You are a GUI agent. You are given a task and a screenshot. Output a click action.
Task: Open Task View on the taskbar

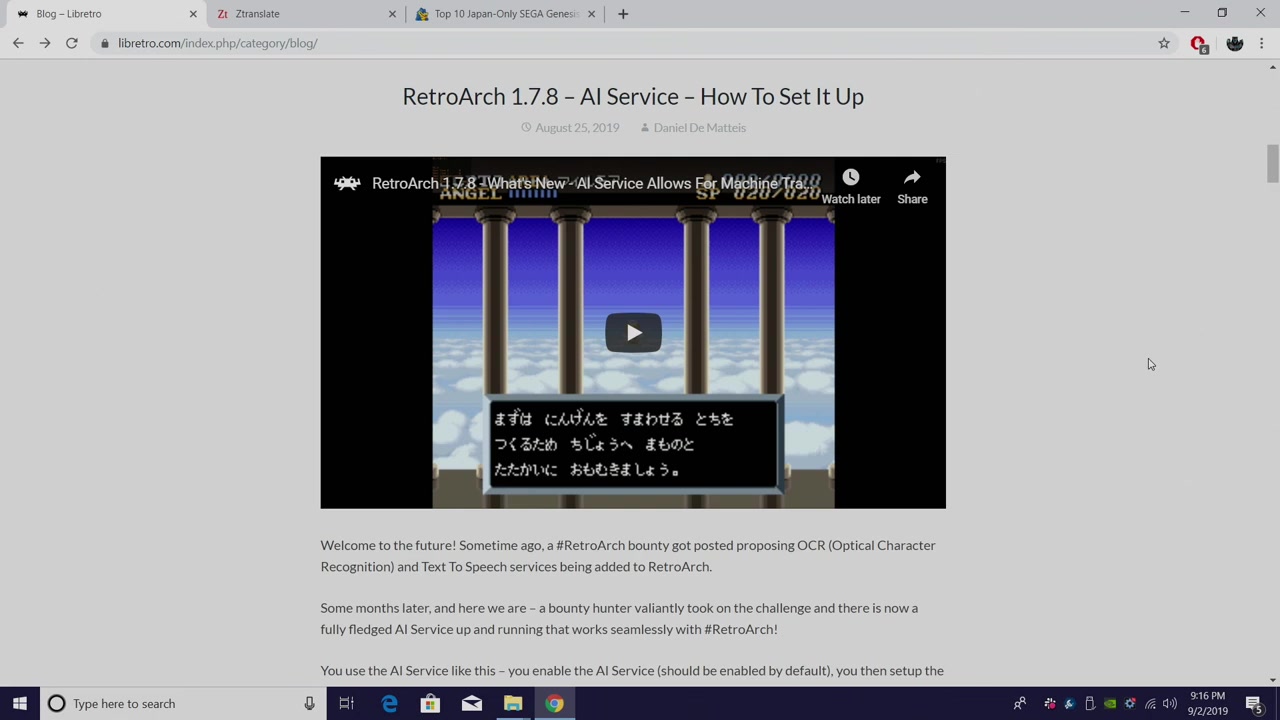(346, 704)
